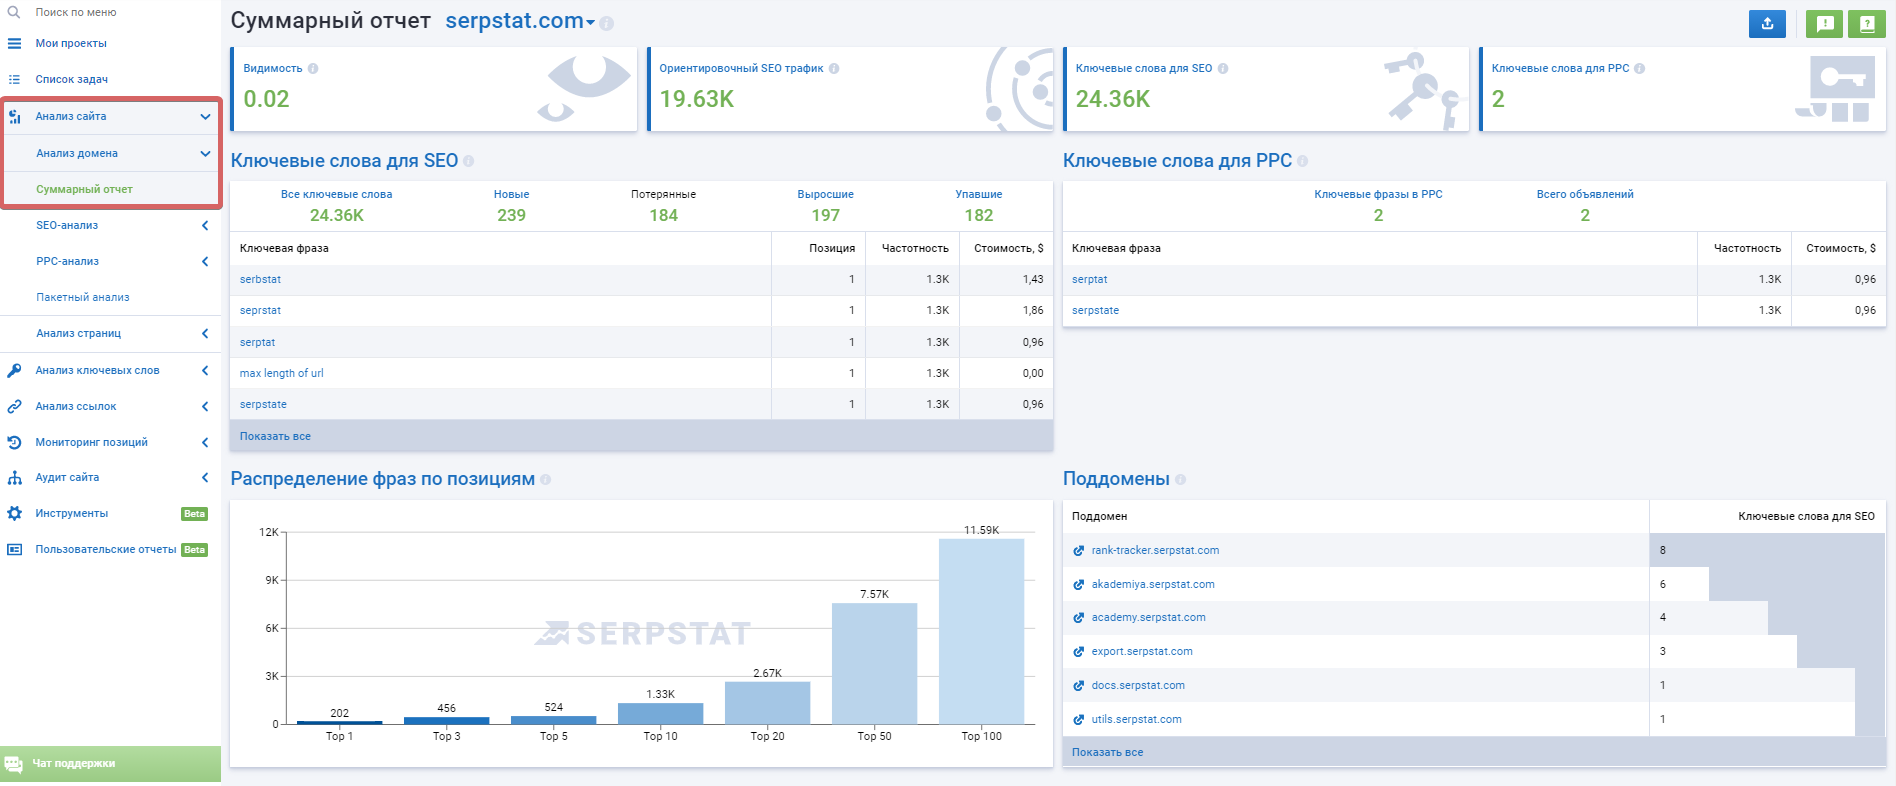The height and width of the screenshot is (786, 1896).
Task: Click the info icon next to 'Видимость'
Action: coord(313,69)
